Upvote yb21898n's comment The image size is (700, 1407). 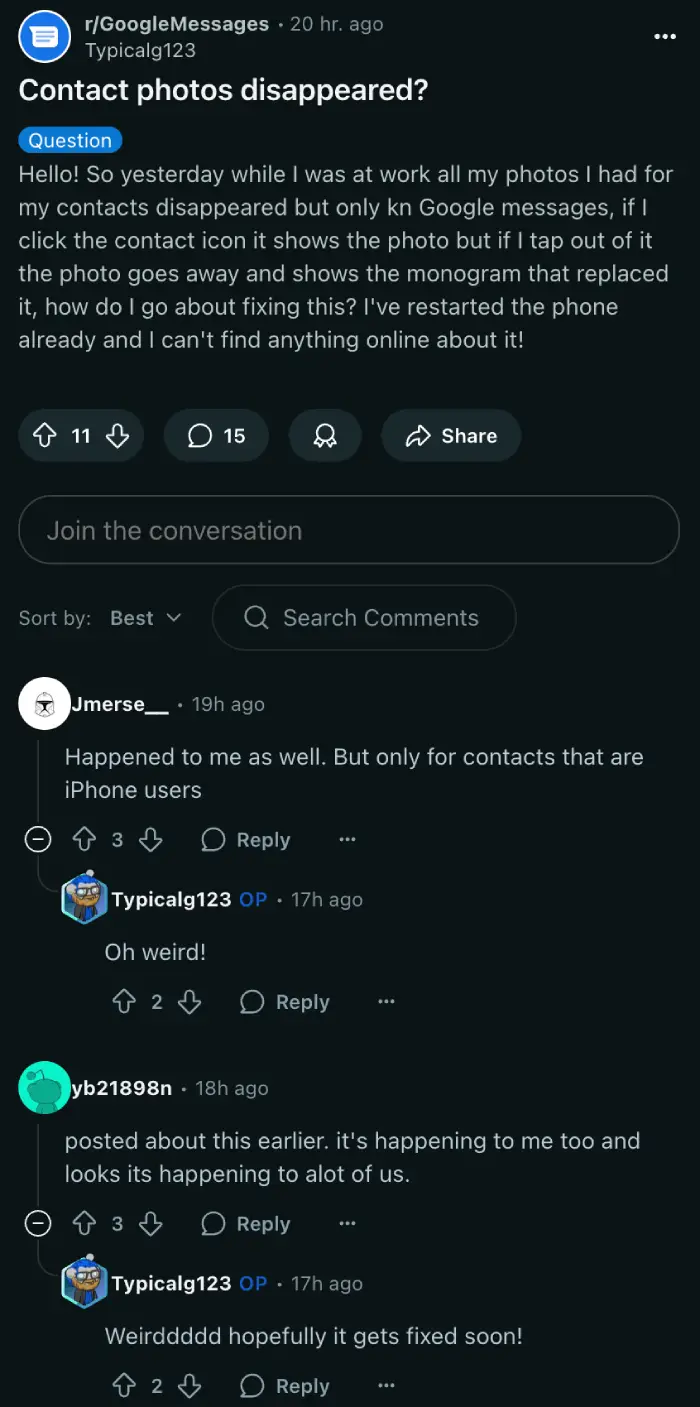tap(84, 1224)
